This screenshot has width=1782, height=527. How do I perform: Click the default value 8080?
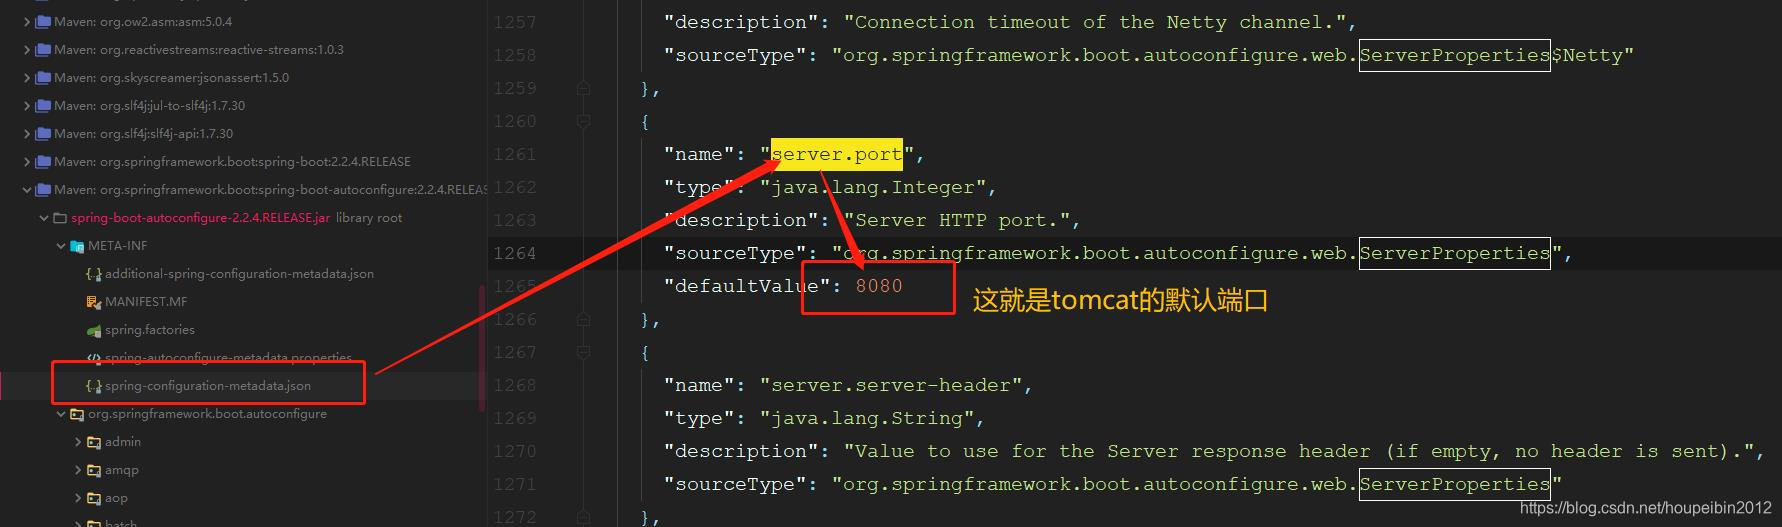pos(879,286)
